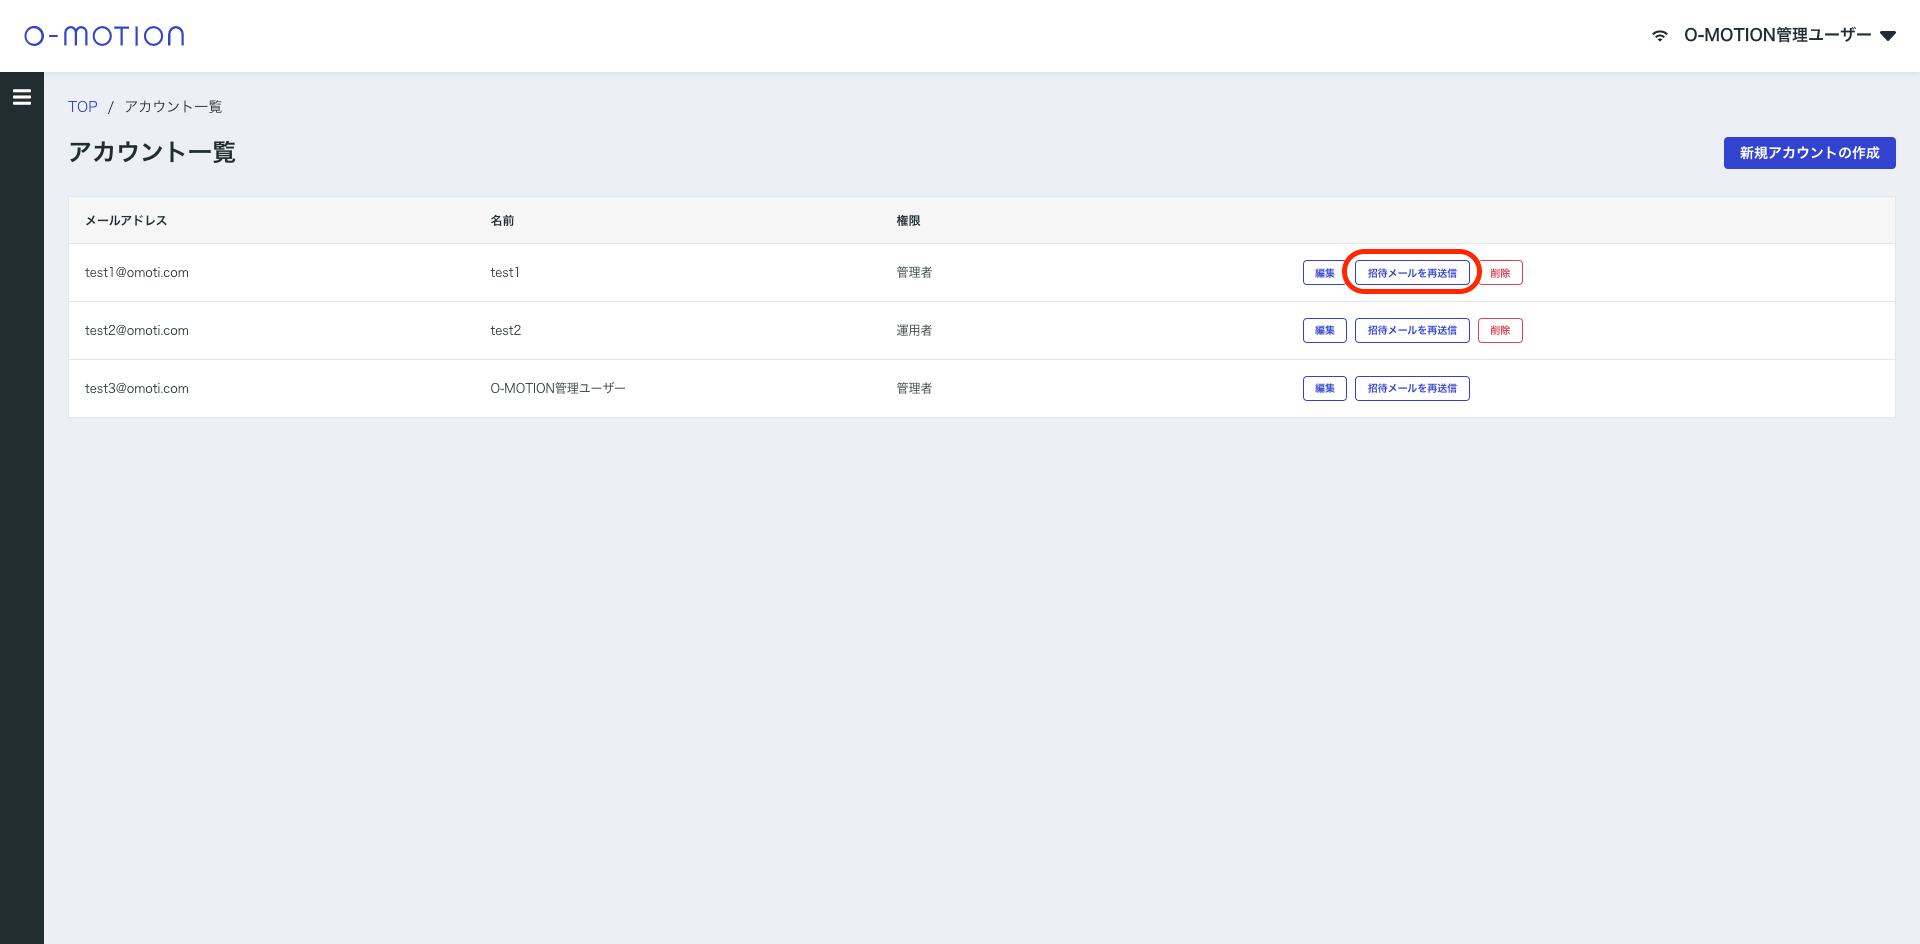Resend invite mail for test3@omoti.com

[1412, 389]
